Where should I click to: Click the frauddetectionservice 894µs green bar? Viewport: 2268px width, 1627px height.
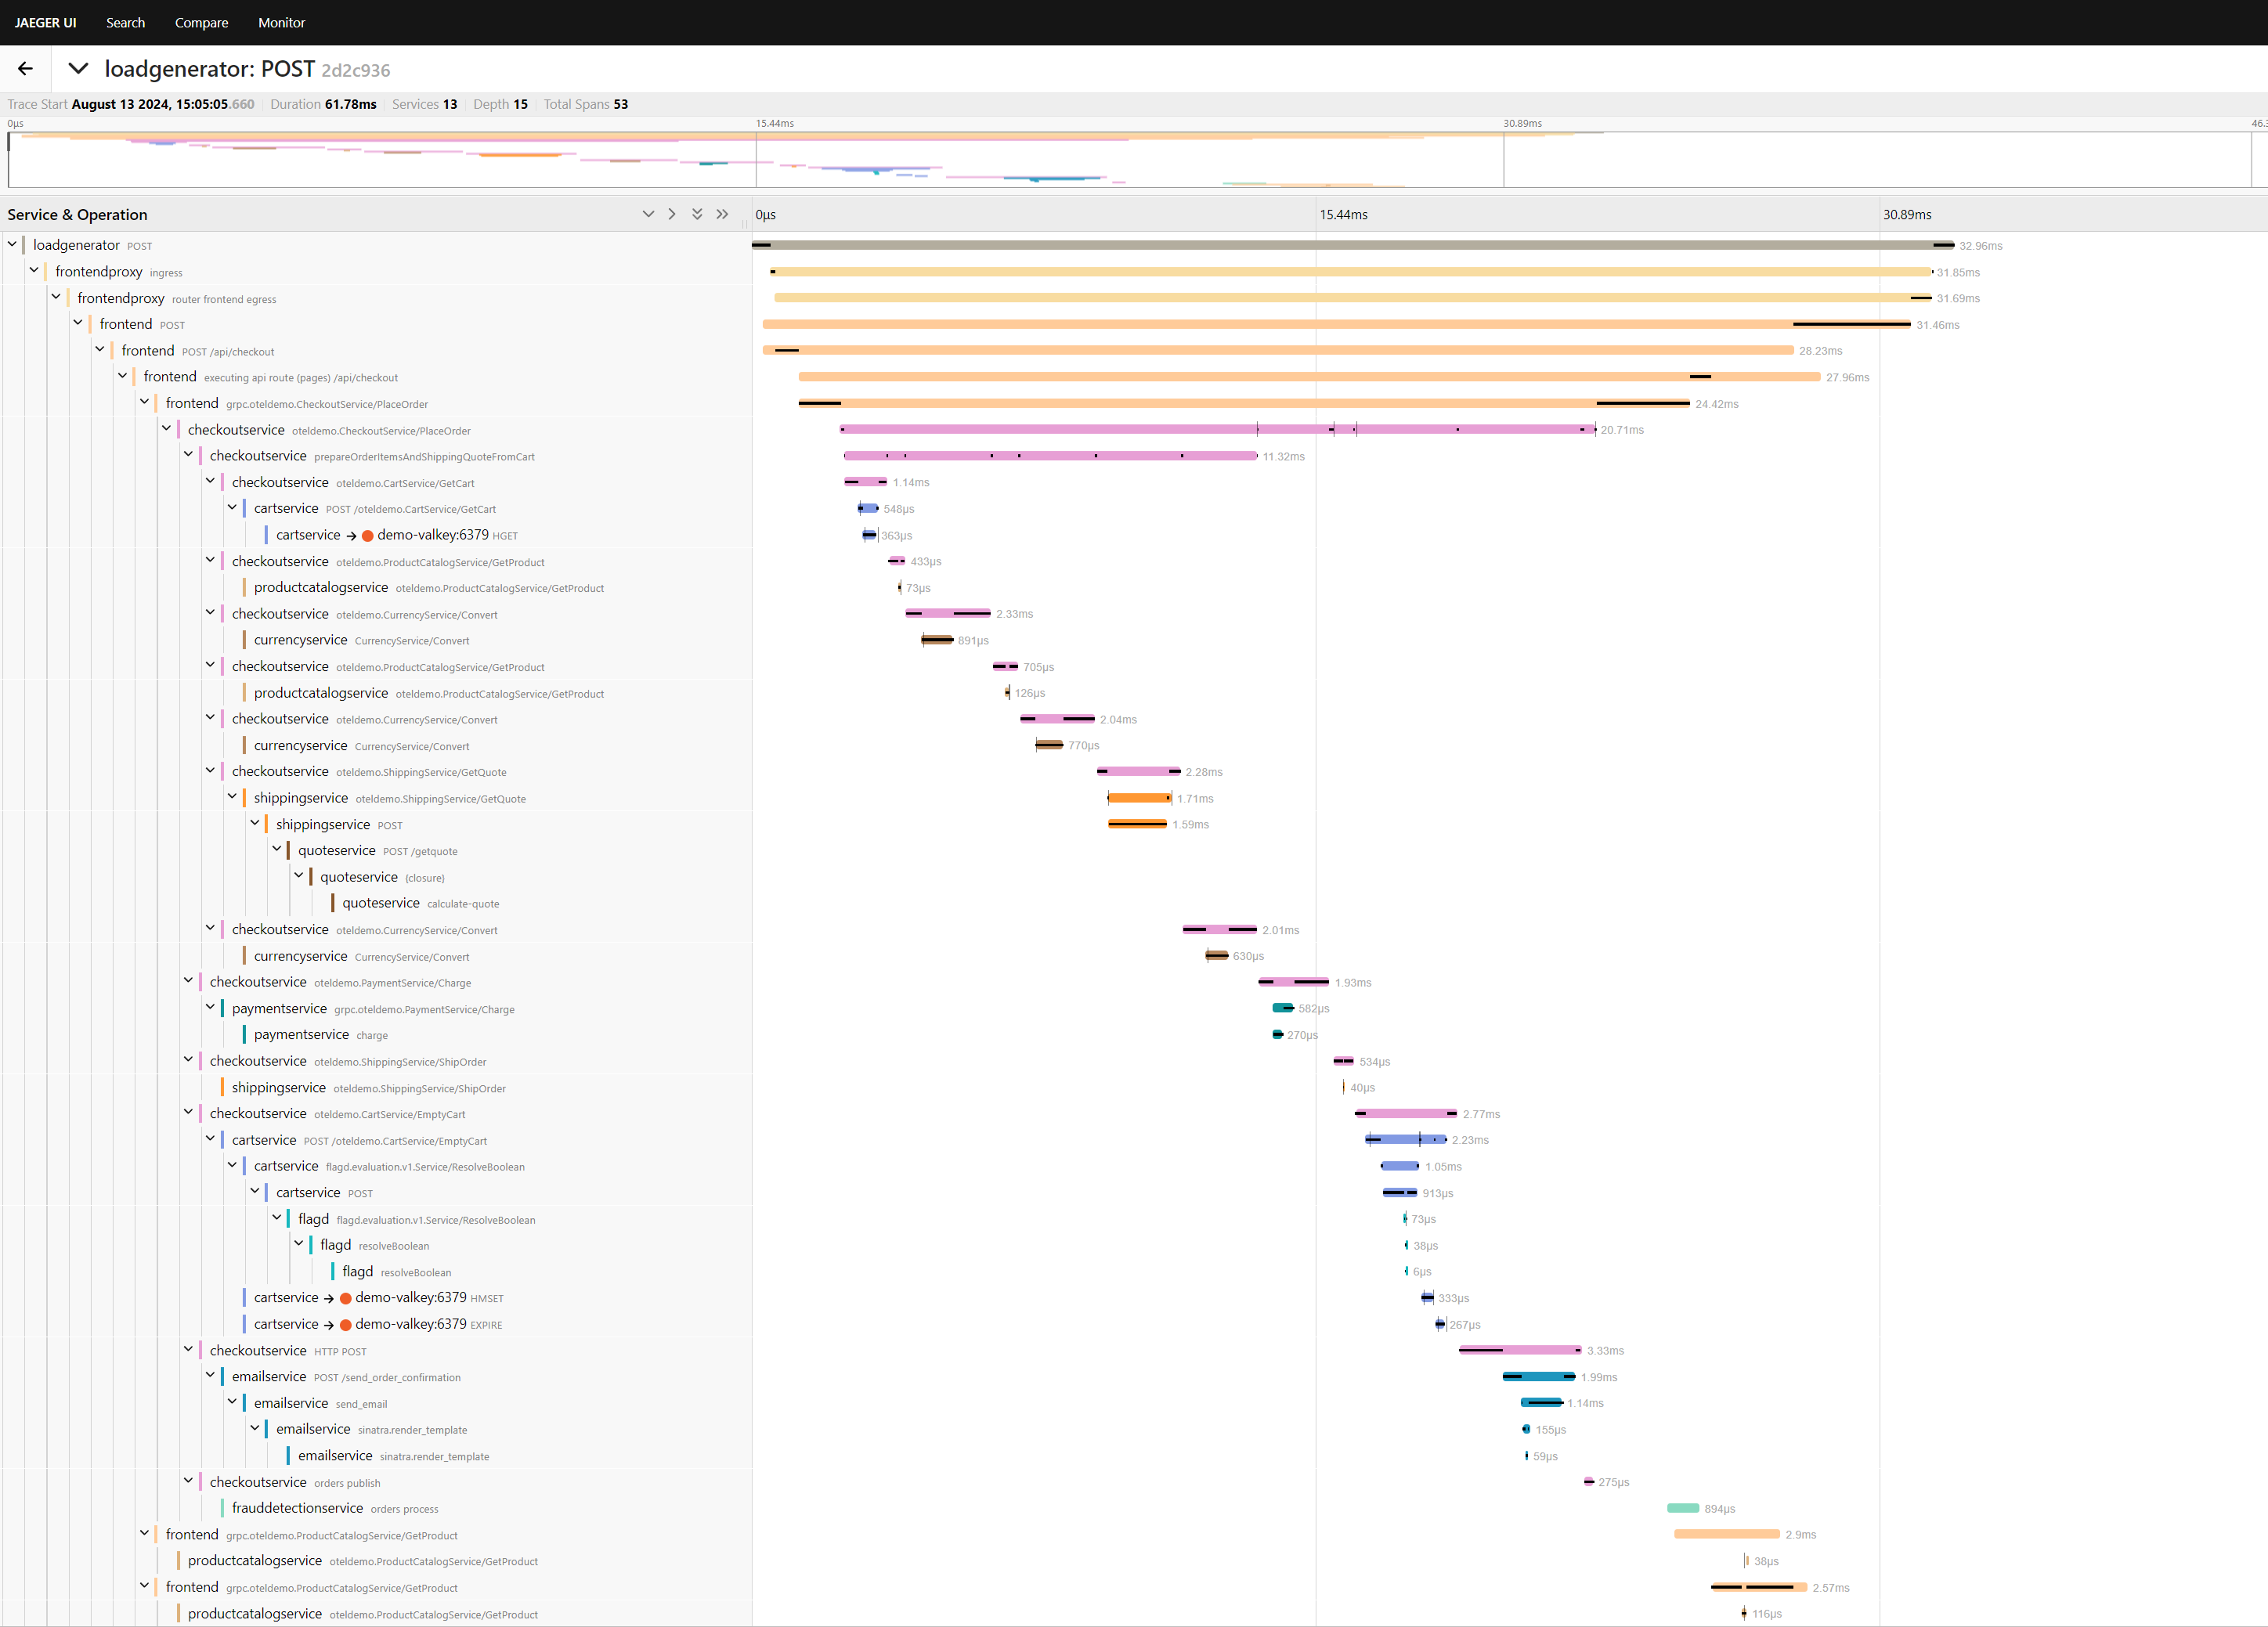pos(1683,1508)
